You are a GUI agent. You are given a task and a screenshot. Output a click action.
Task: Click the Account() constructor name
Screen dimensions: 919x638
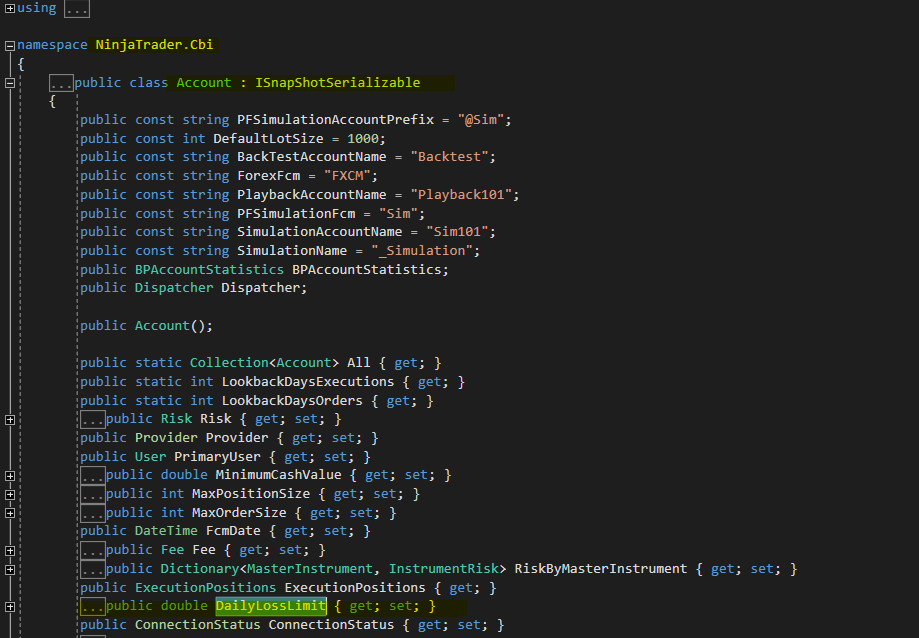click(162, 325)
